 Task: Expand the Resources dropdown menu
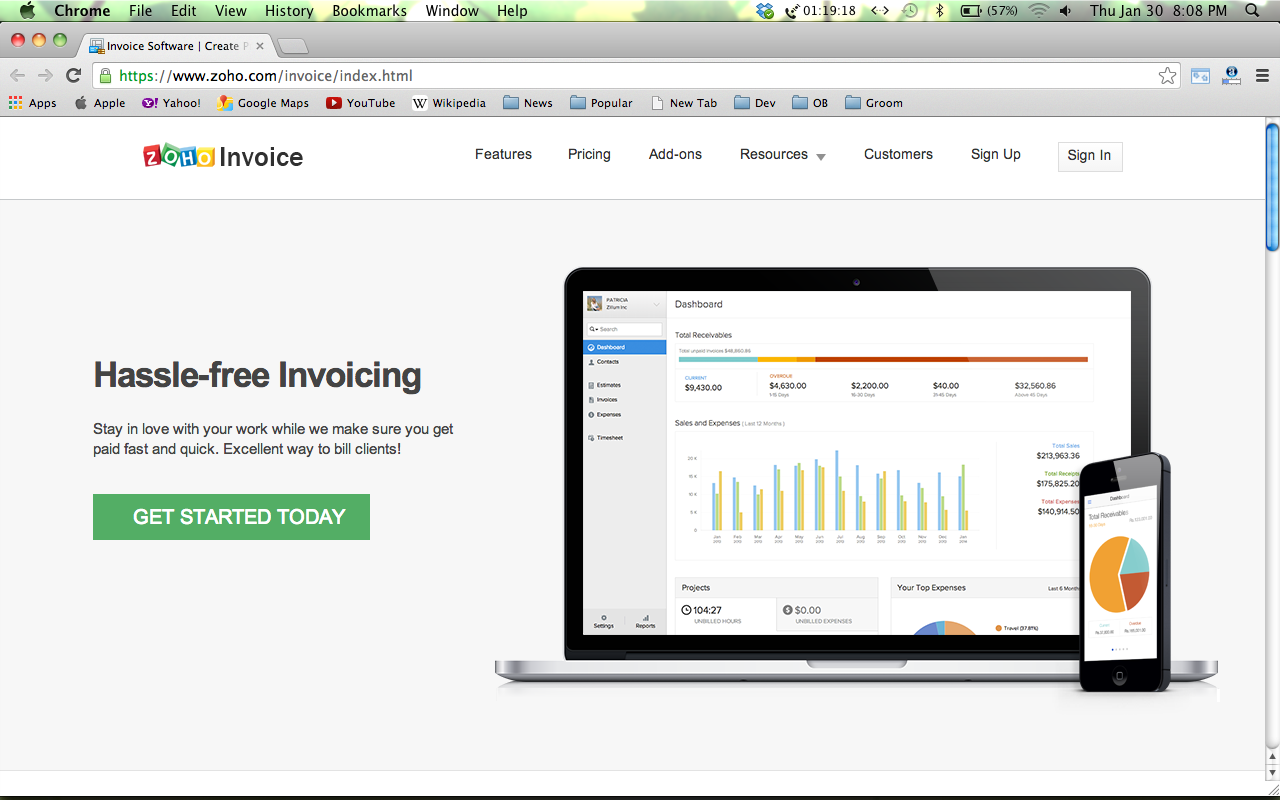tap(782, 155)
